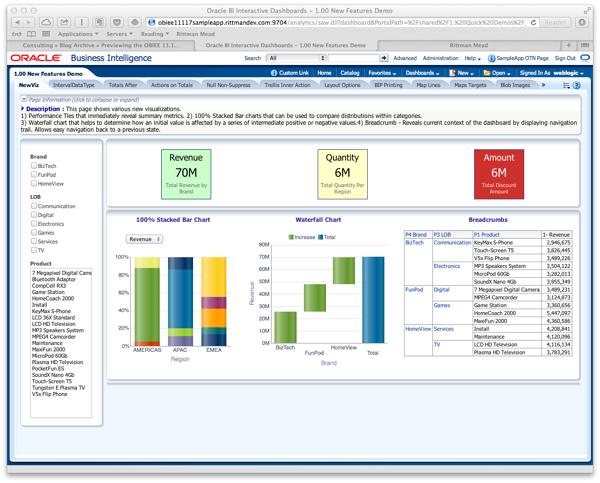Check the Games LOB checkbox
The width and height of the screenshot is (600, 483).
pyautogui.click(x=34, y=232)
